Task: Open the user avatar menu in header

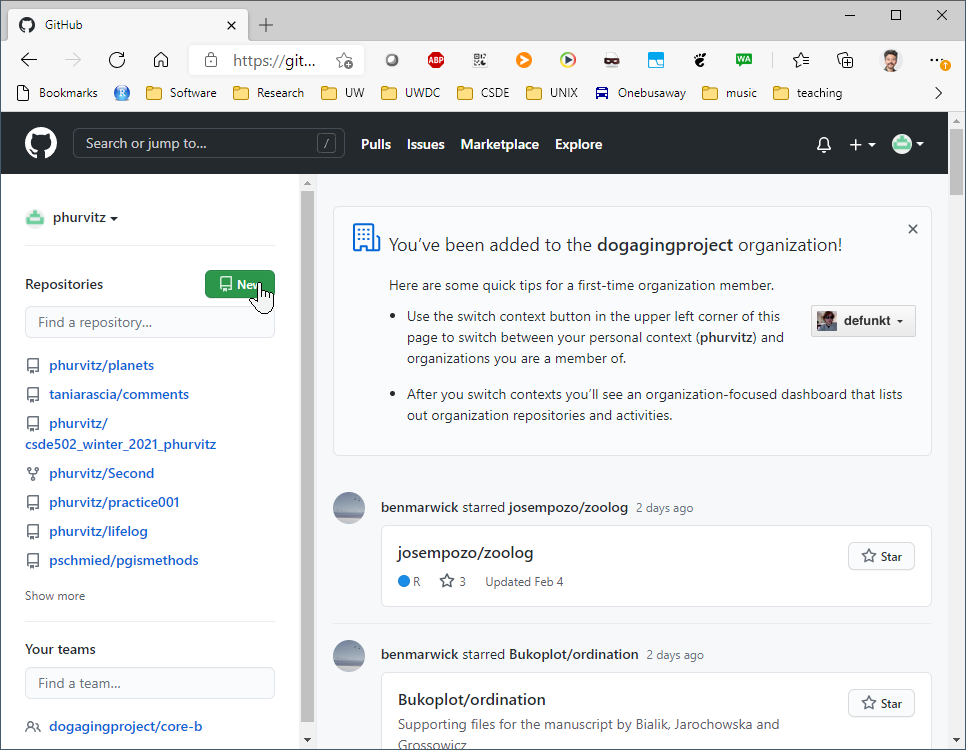Action: click(x=907, y=144)
